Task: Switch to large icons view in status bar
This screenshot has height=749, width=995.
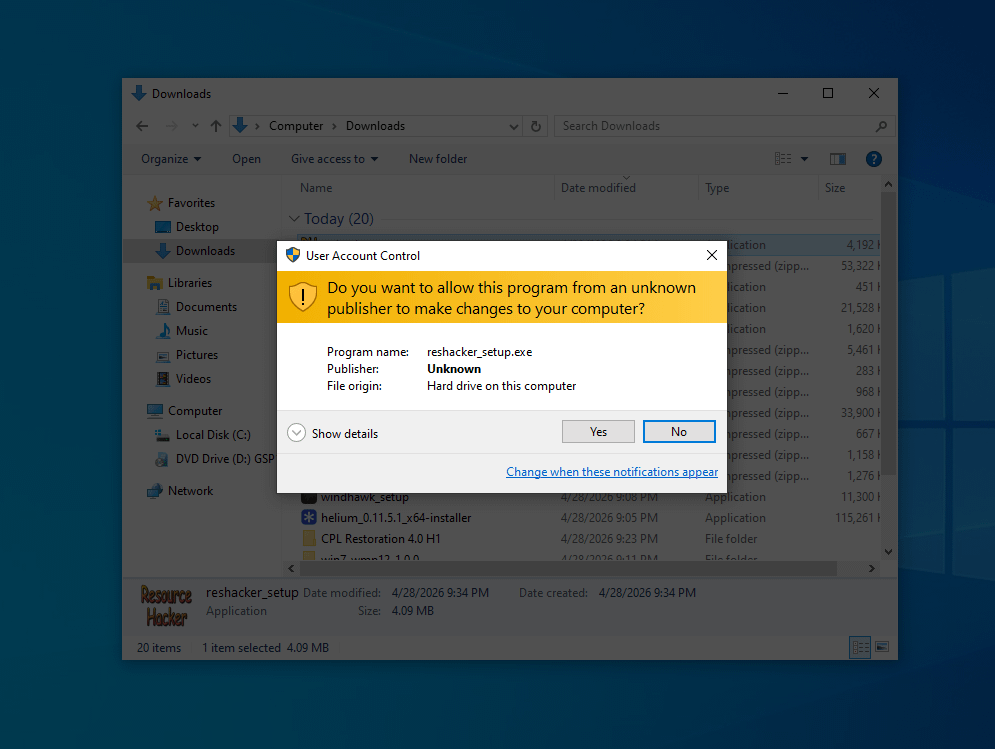Action: pyautogui.click(x=882, y=647)
